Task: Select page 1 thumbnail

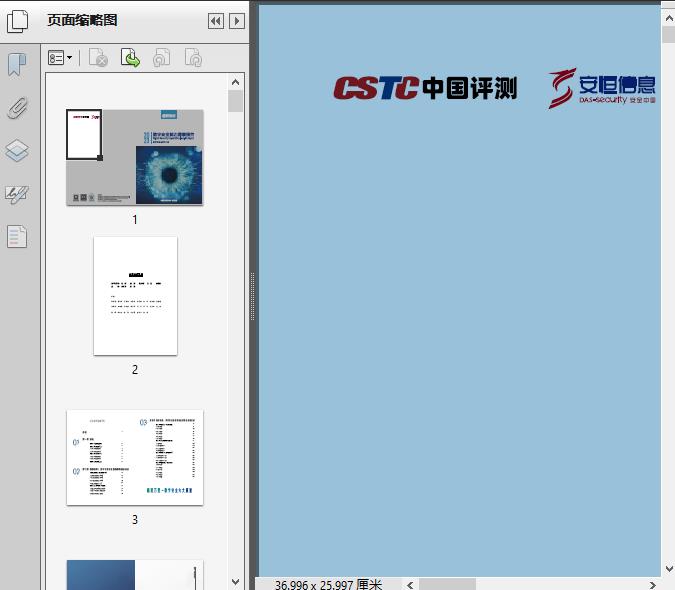Action: coord(135,157)
